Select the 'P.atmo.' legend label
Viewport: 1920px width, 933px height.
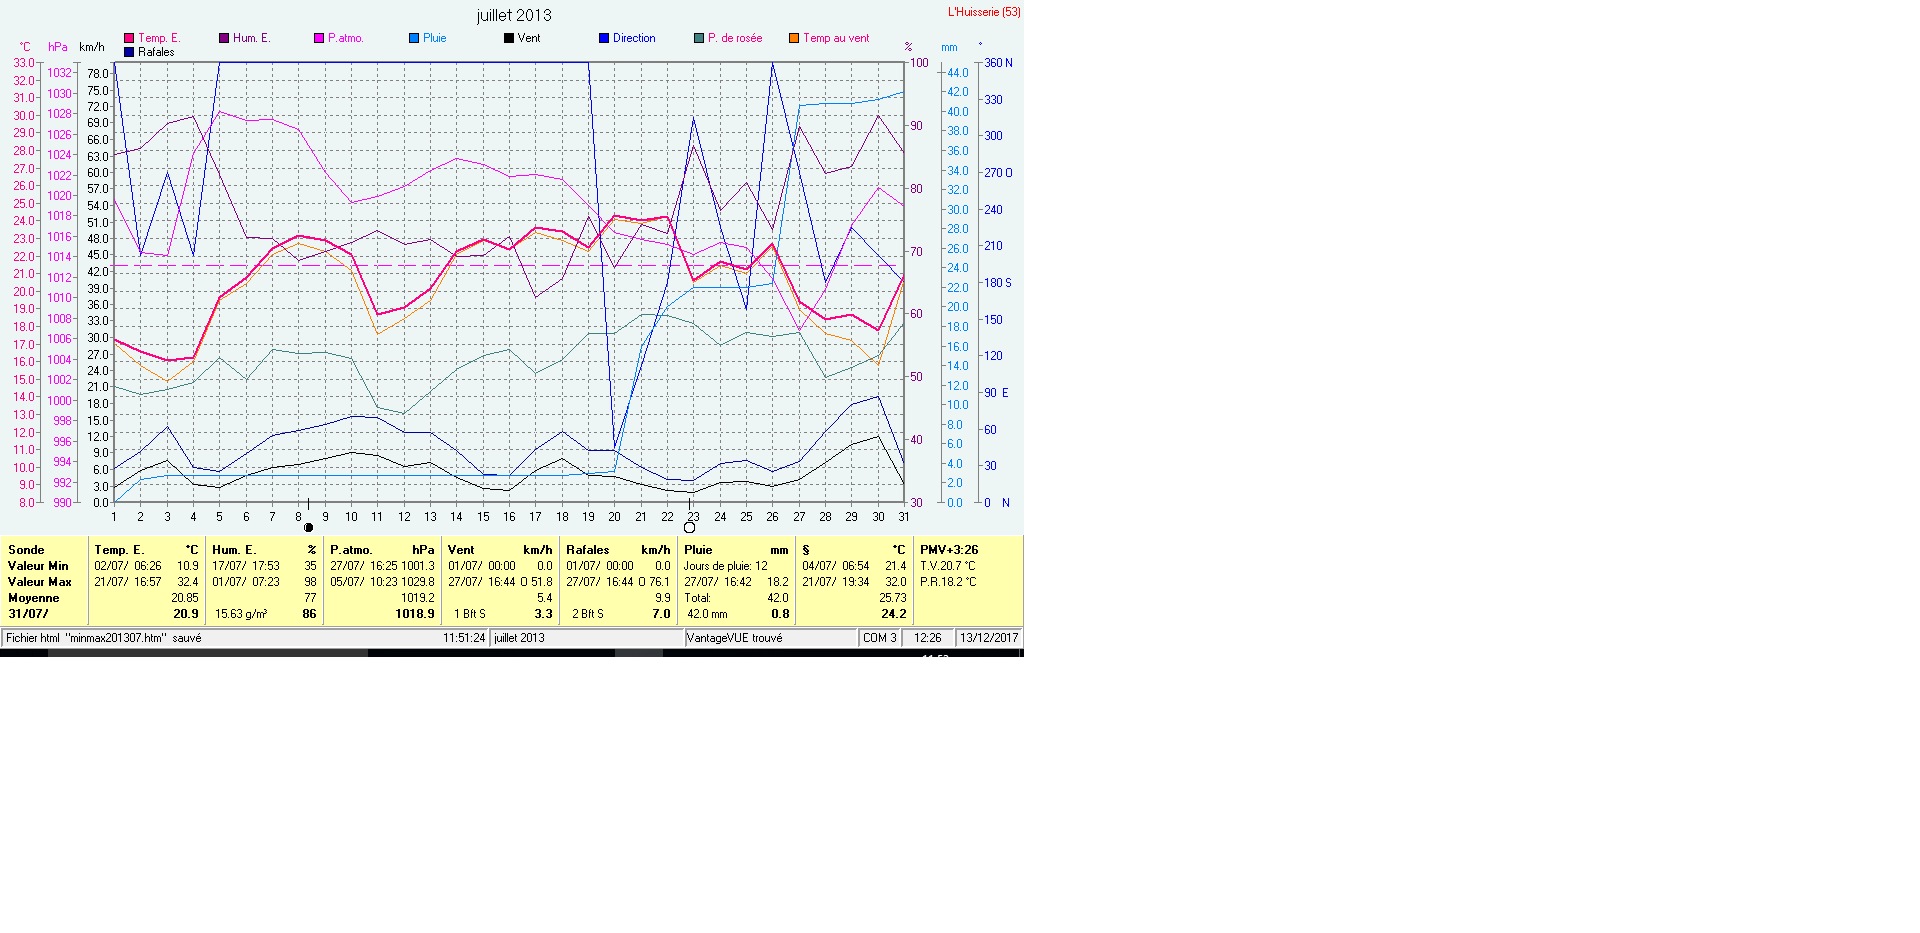346,38
